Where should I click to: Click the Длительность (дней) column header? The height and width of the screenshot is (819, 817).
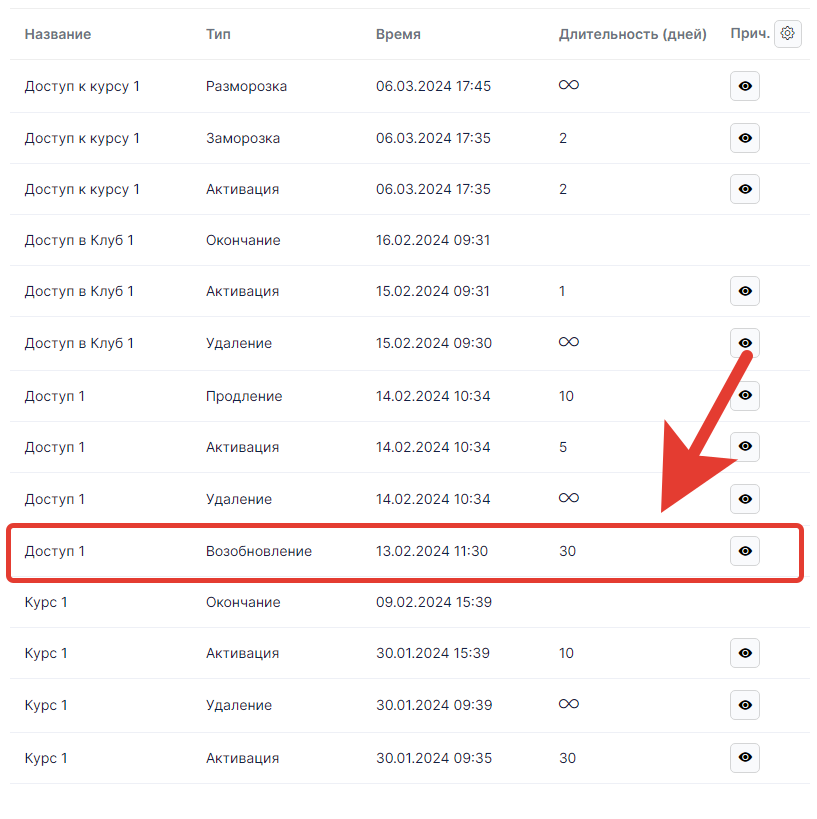632,34
